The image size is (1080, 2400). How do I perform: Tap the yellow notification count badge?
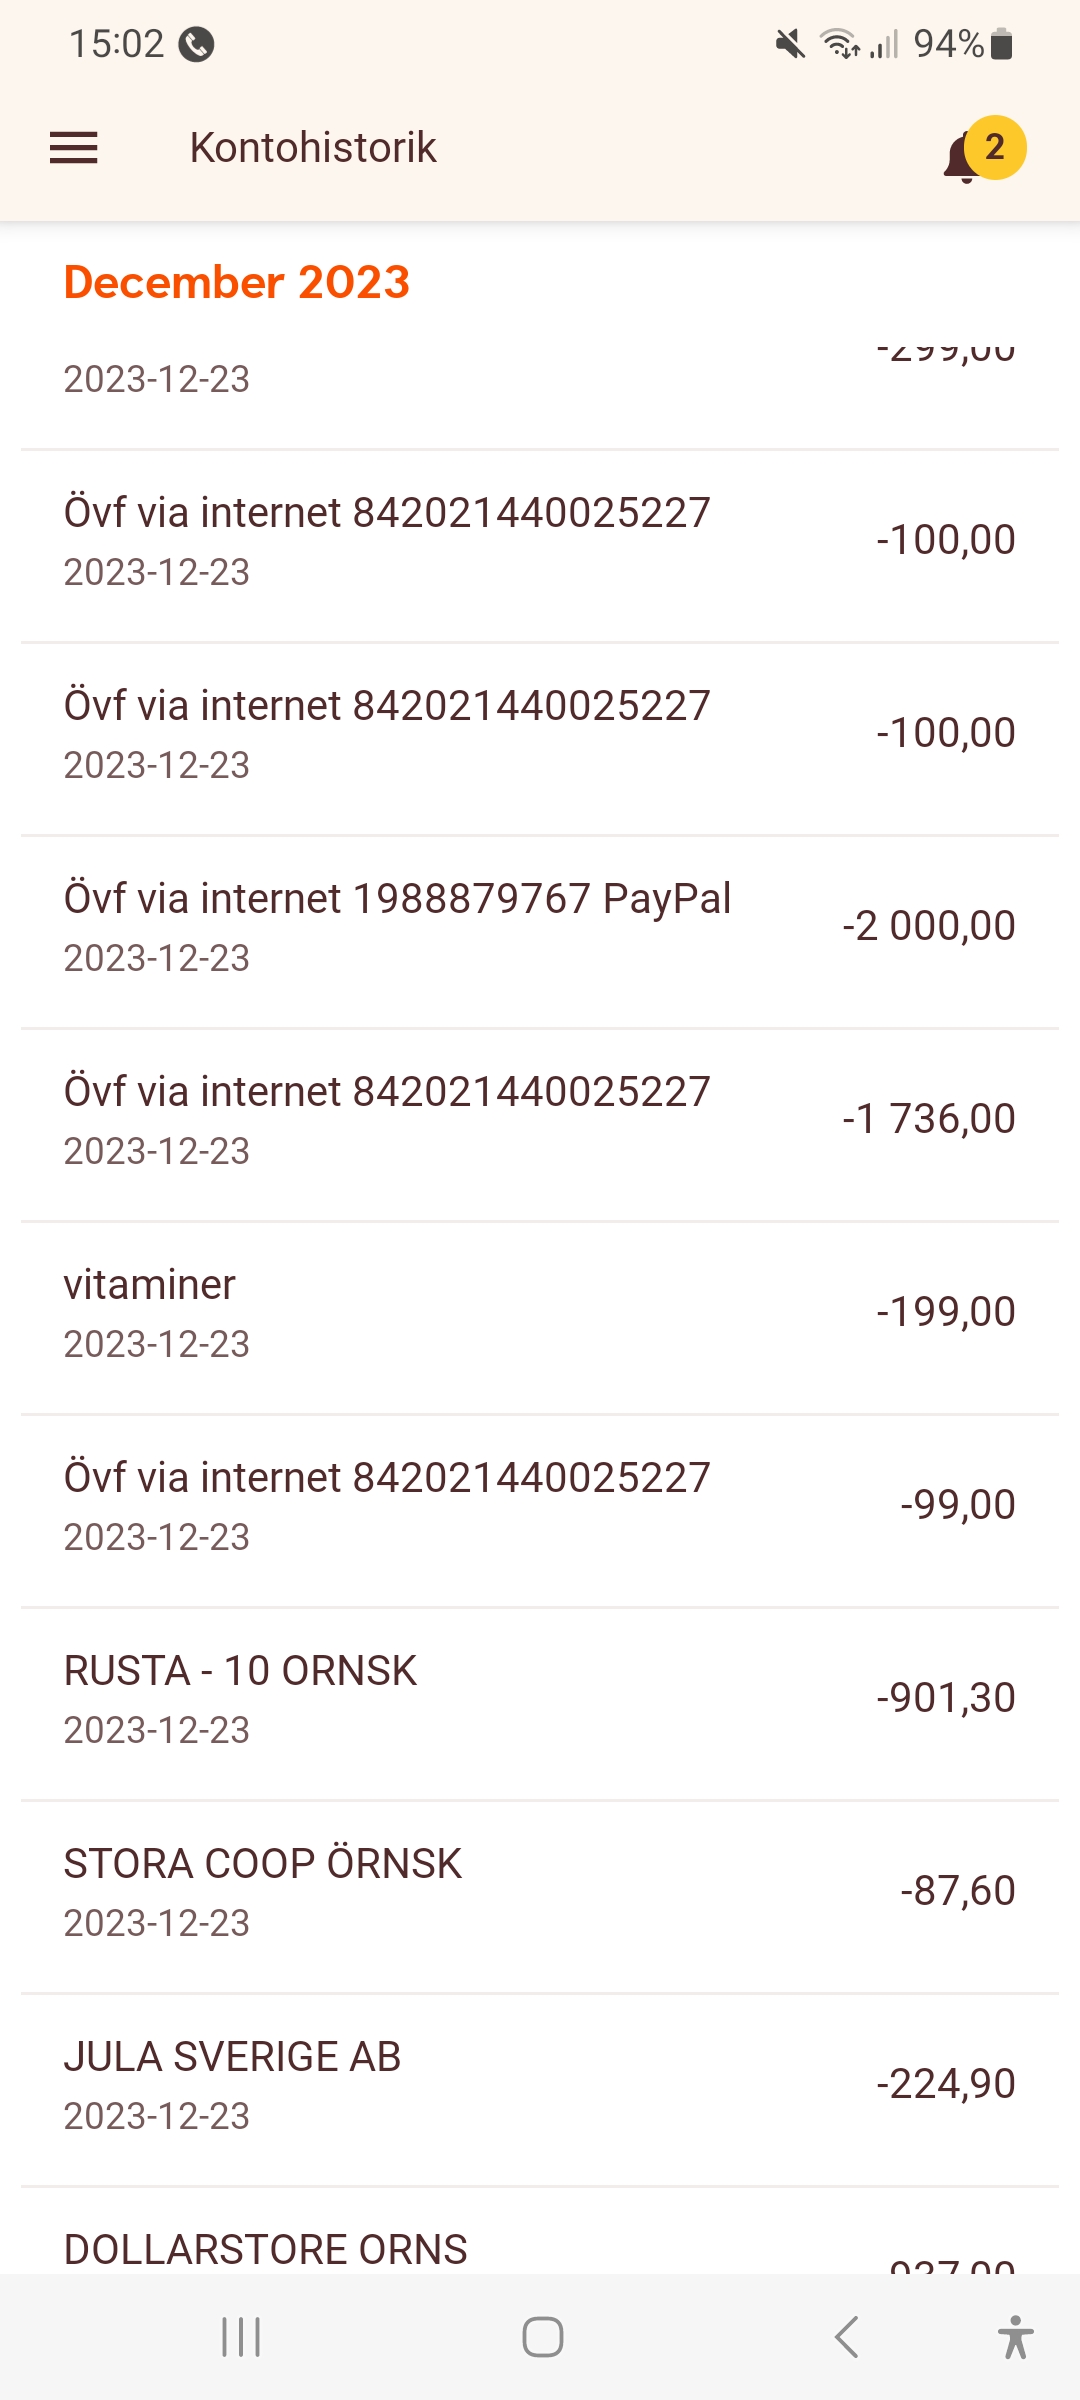(x=995, y=147)
